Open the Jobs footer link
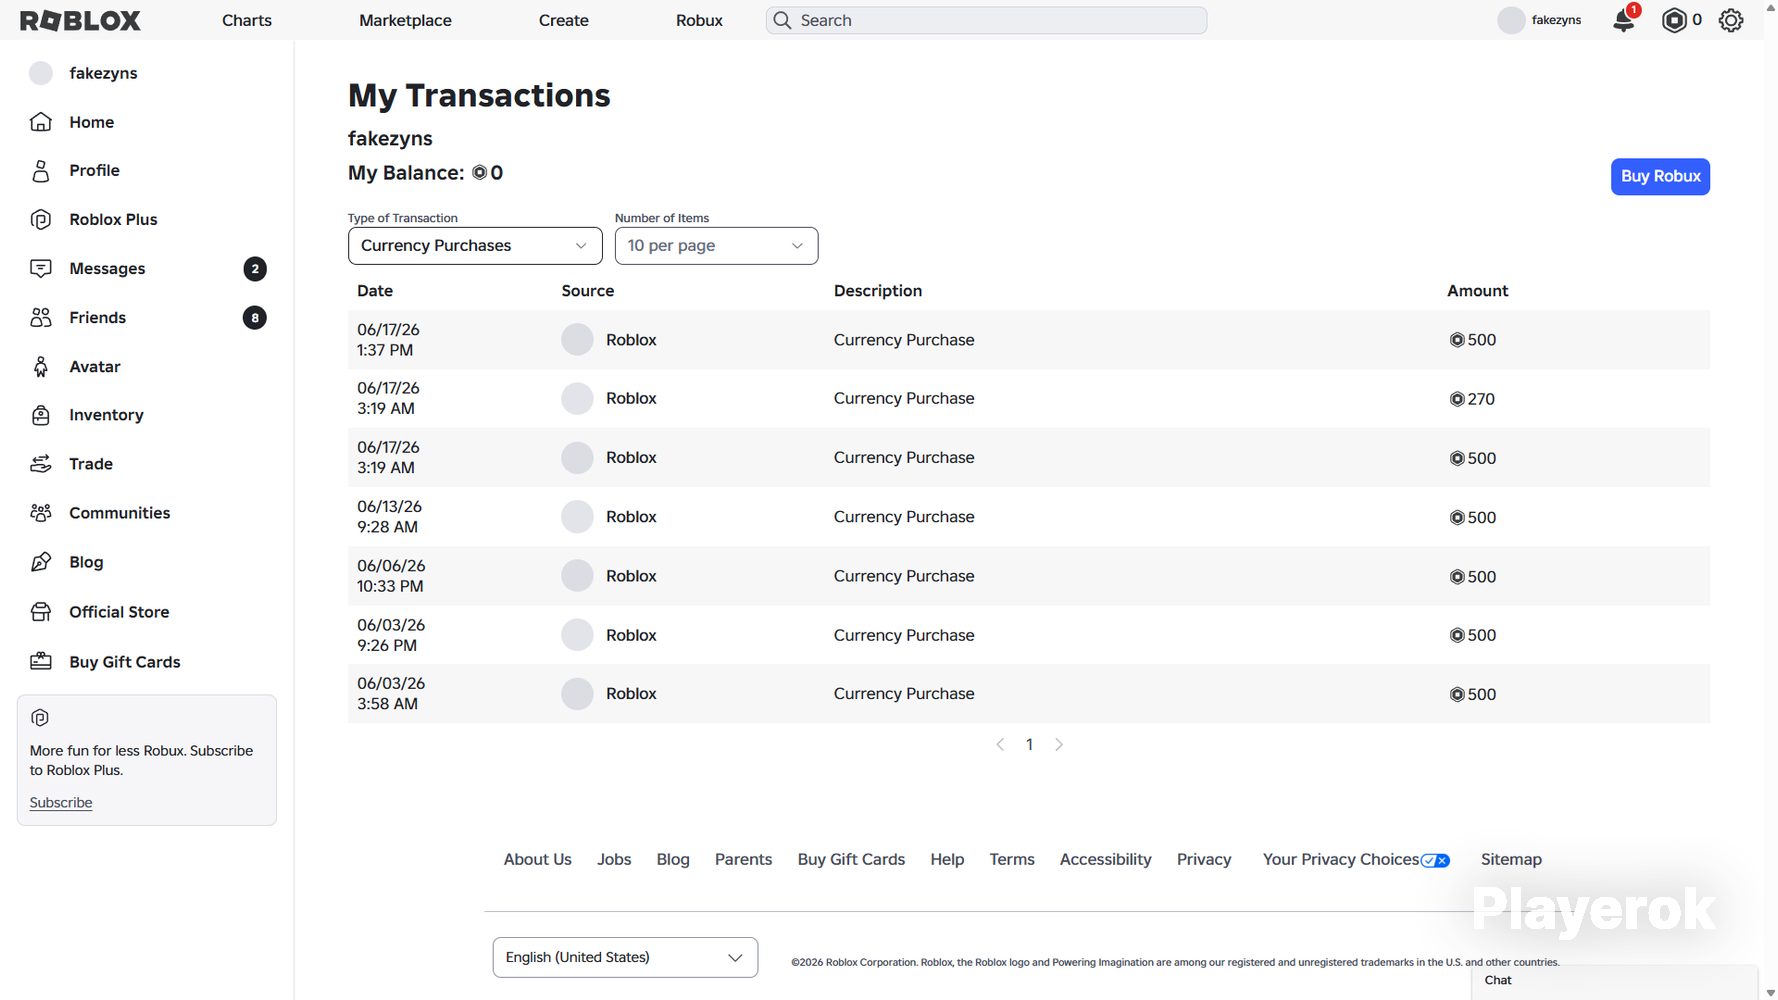The height and width of the screenshot is (1000, 1778). pos(614,860)
